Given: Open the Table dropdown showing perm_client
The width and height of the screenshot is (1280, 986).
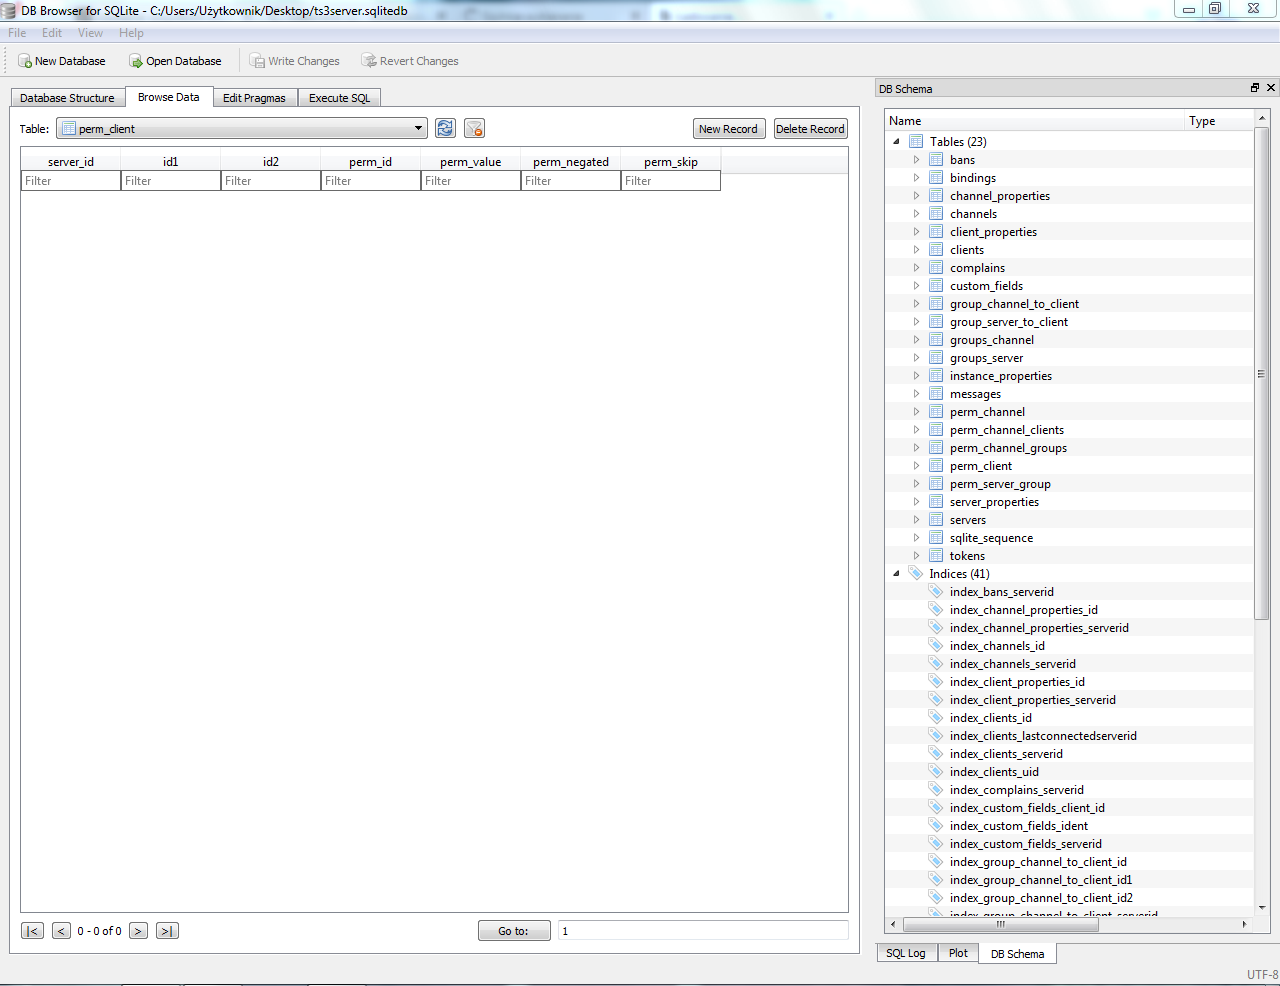Looking at the screenshot, I should pos(242,128).
